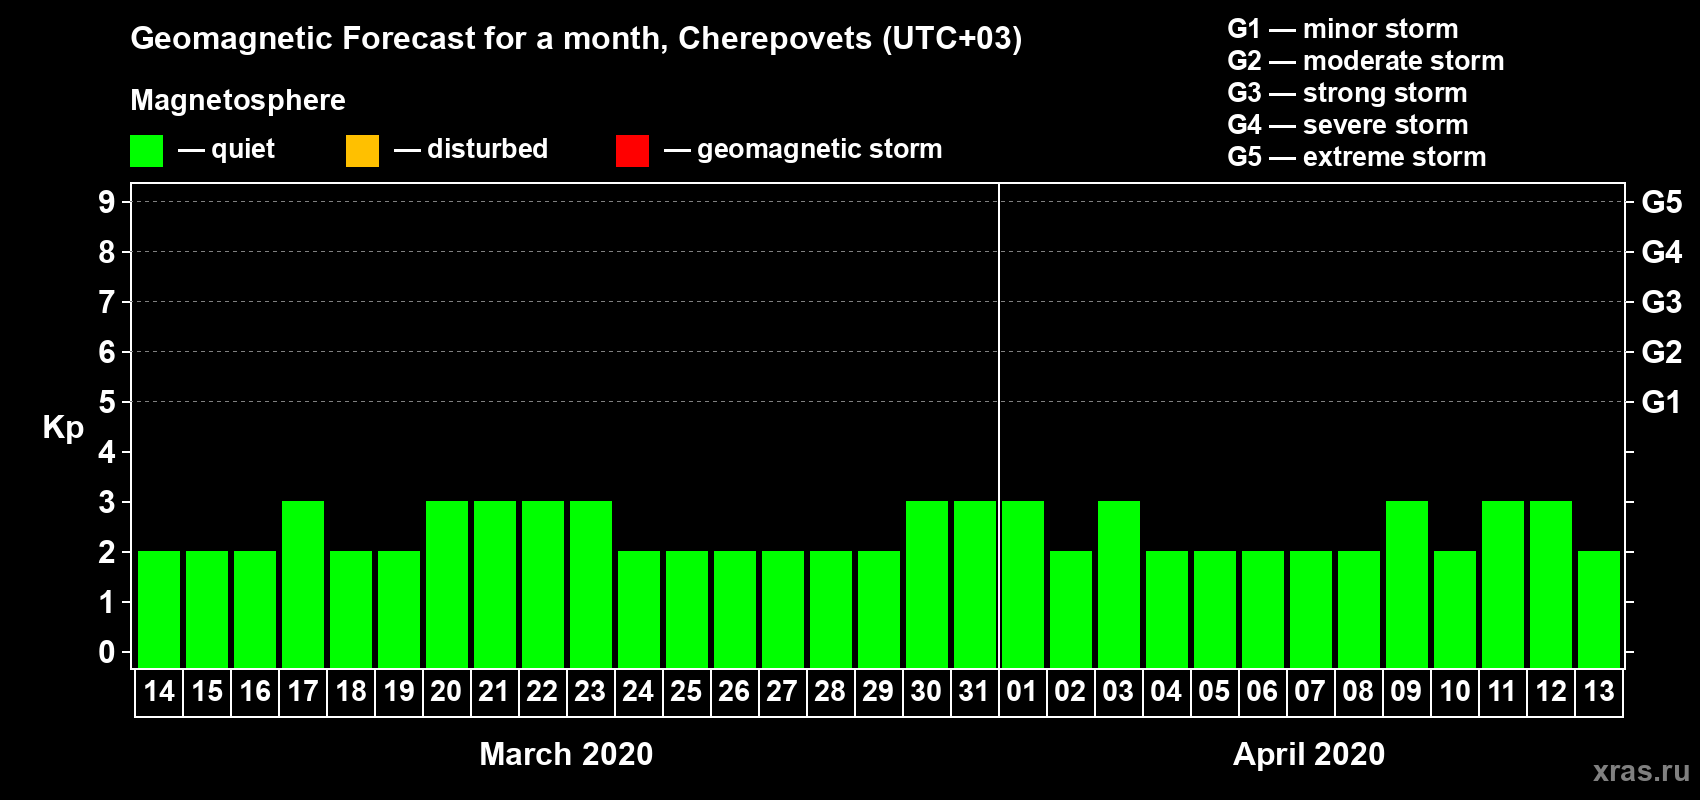
Task: Select the bar for April 01
Action: (x=1023, y=584)
